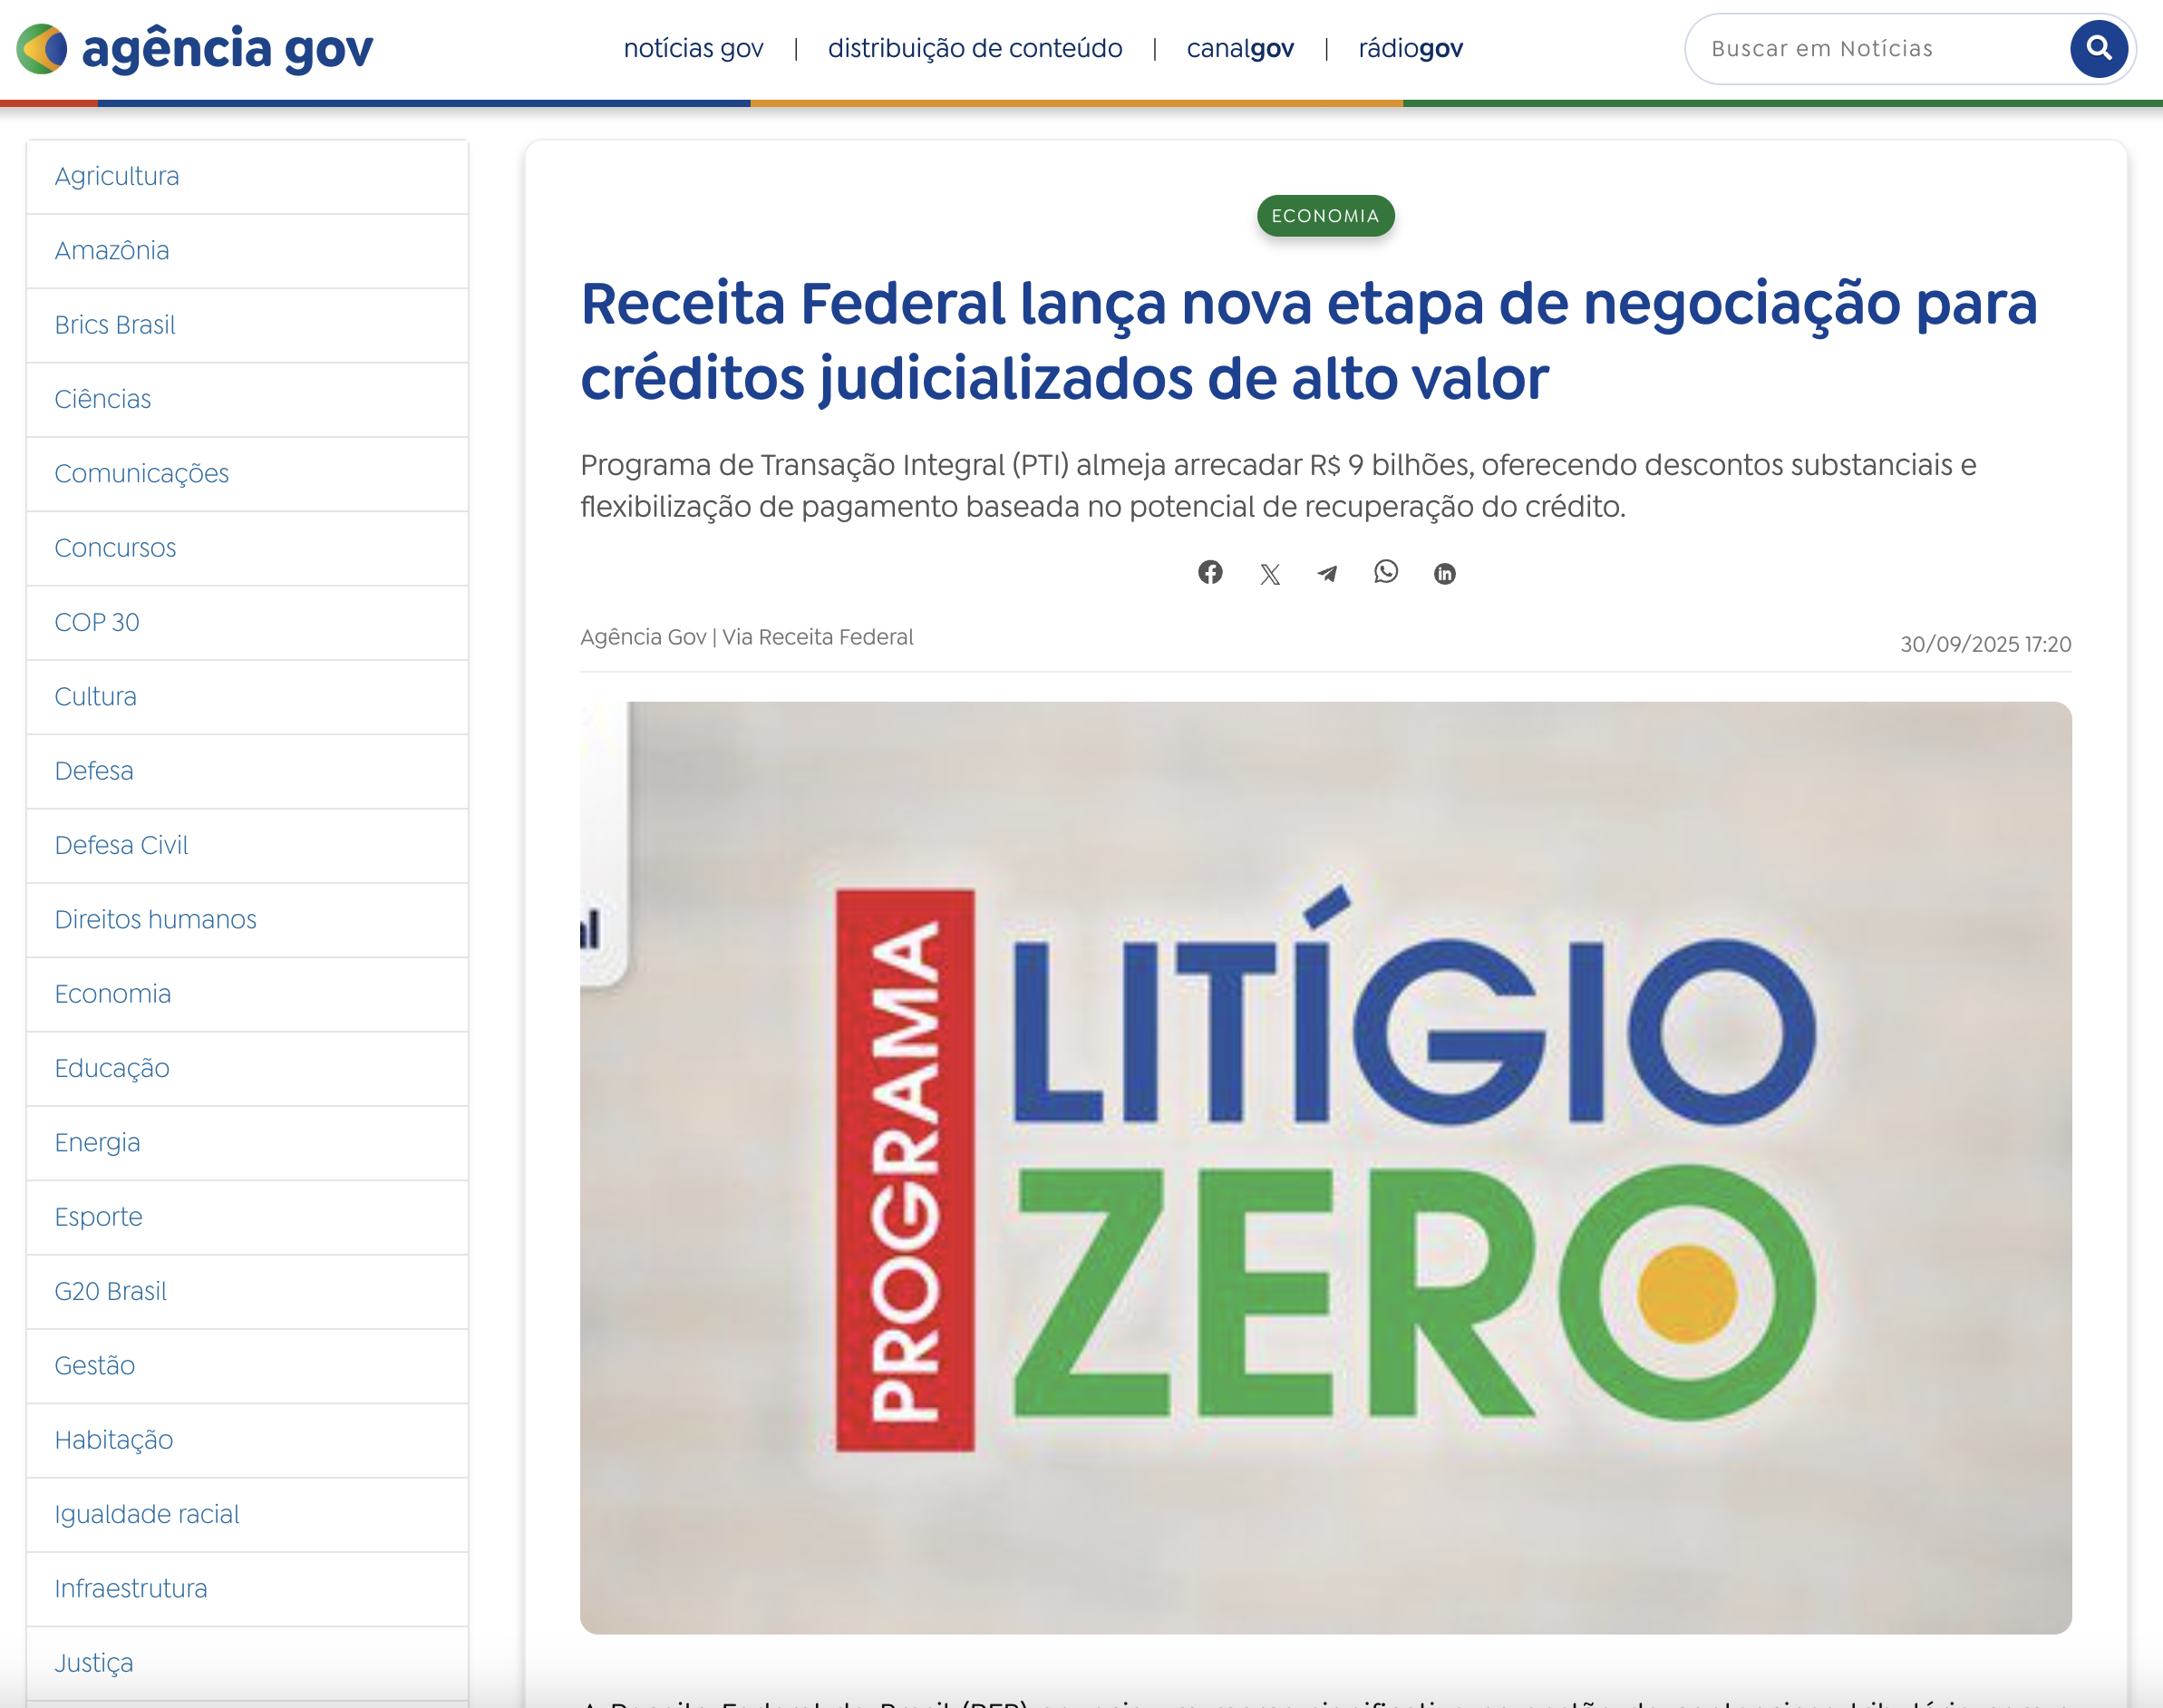This screenshot has height=1708, width=2163.
Task: Share the article via Telegram
Action: [1328, 573]
